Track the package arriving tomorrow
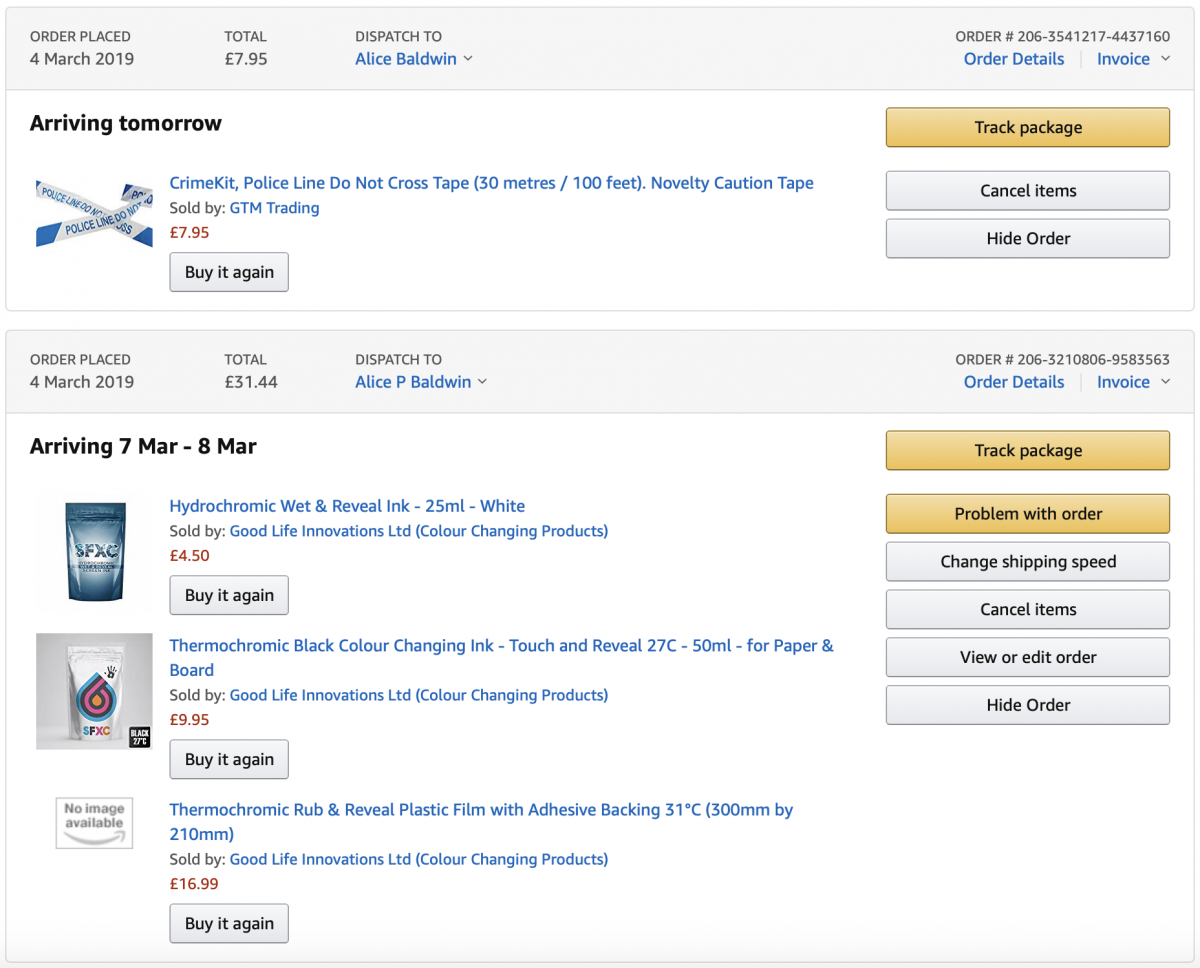The width and height of the screenshot is (1200, 968). coord(1027,128)
